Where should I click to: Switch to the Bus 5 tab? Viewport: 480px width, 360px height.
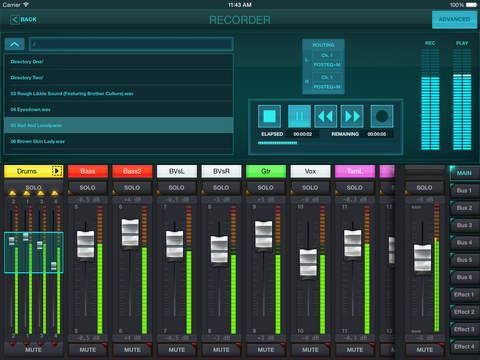pyautogui.click(x=464, y=260)
